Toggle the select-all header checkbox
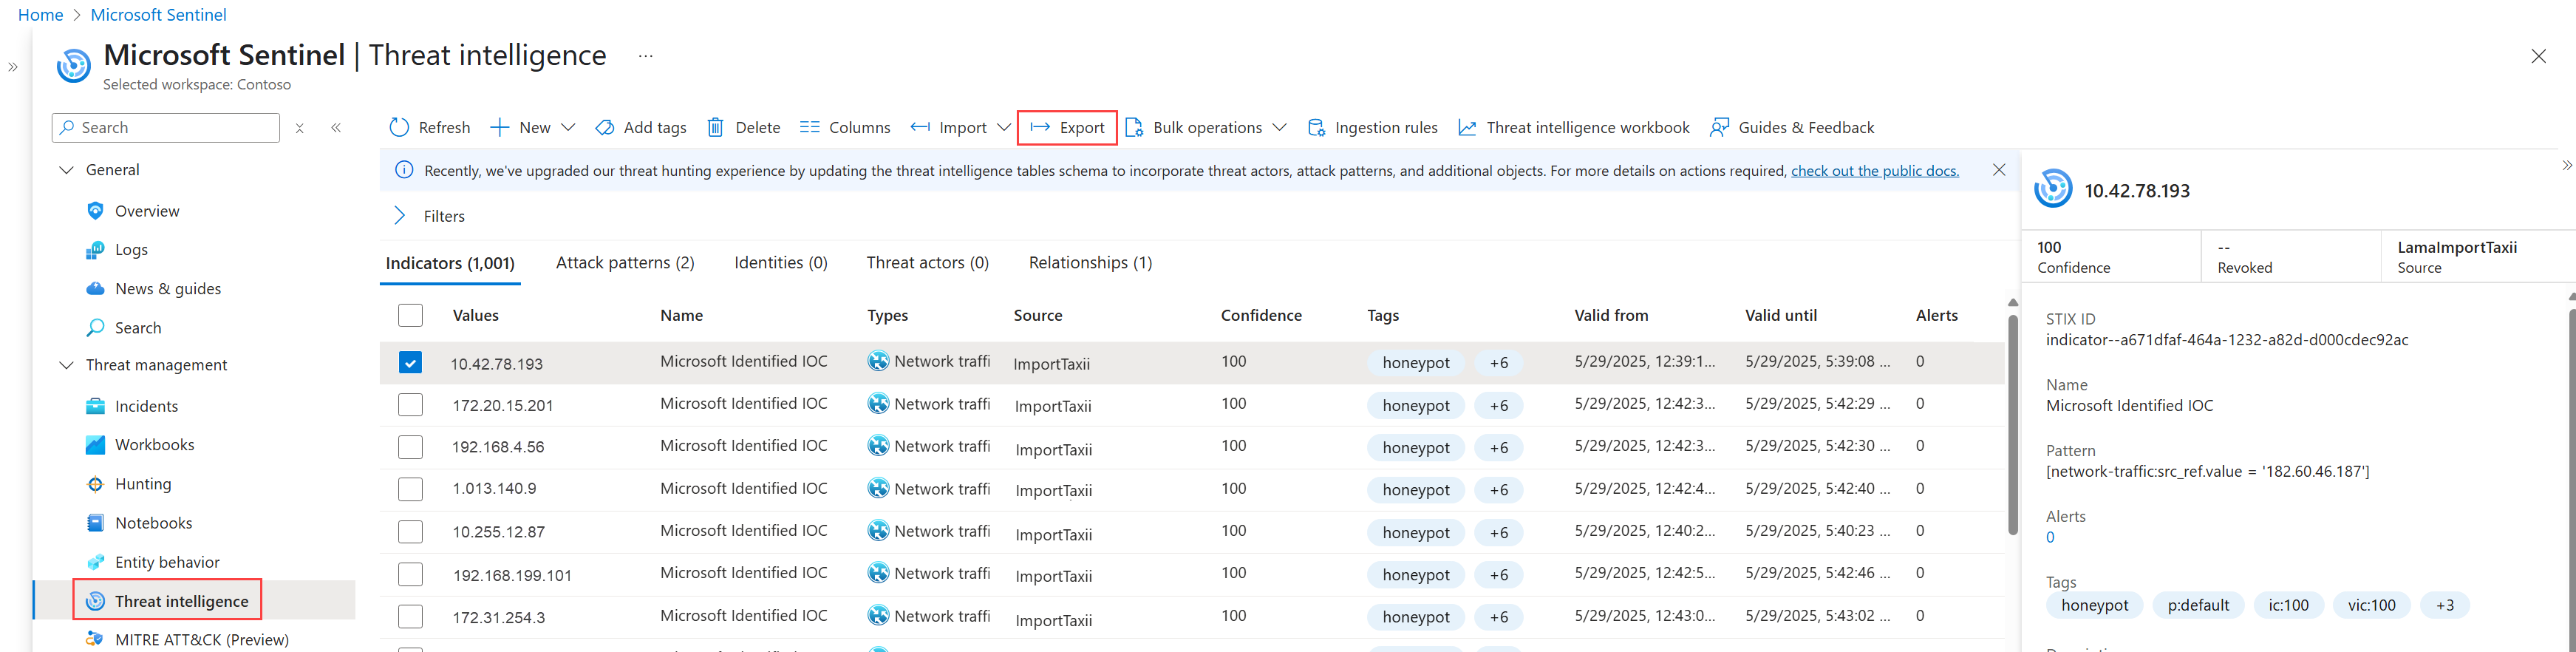Screen dimensions: 2576x652 (x=410, y=315)
